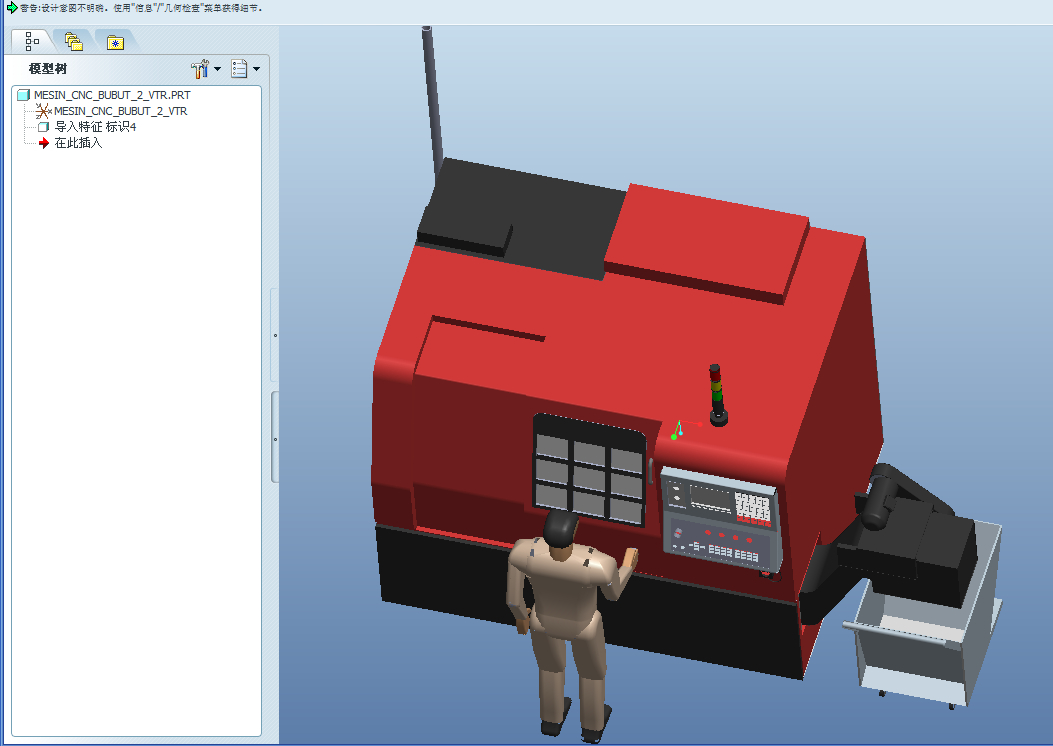The image size is (1053, 746).
Task: Click the lower sash handle of the navigator panel
Action: point(275,439)
